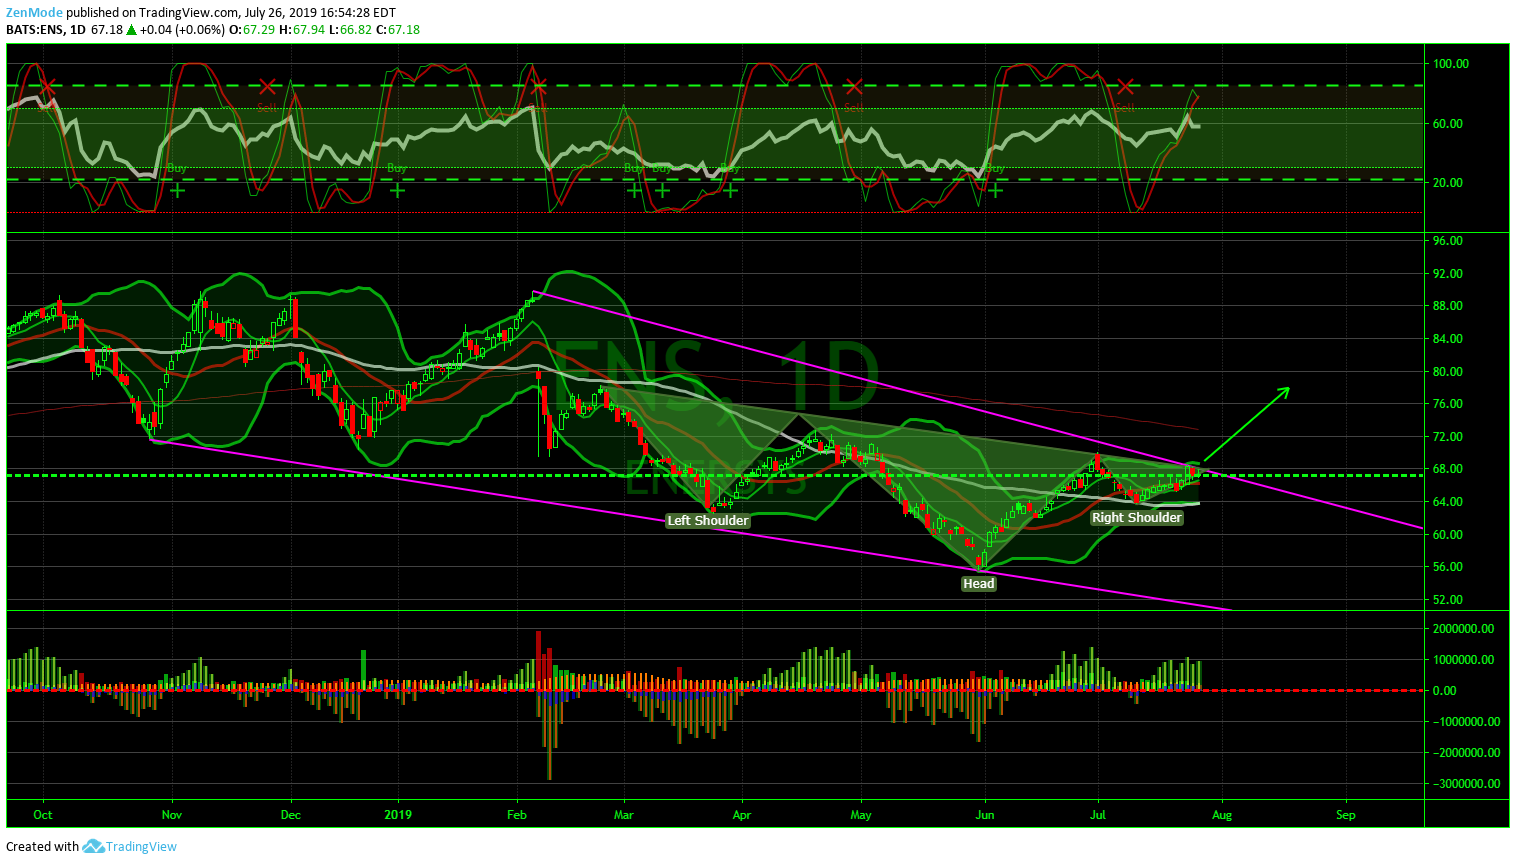Click the low value L:66.82
1516x864 pixels.
[x=350, y=30]
